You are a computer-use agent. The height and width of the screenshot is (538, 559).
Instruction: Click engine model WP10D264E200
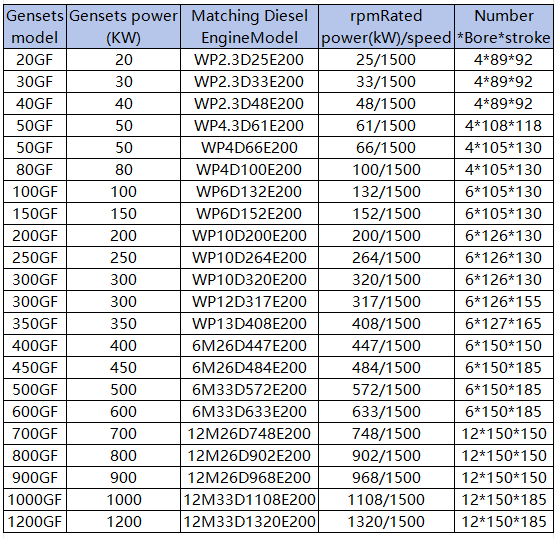249,258
